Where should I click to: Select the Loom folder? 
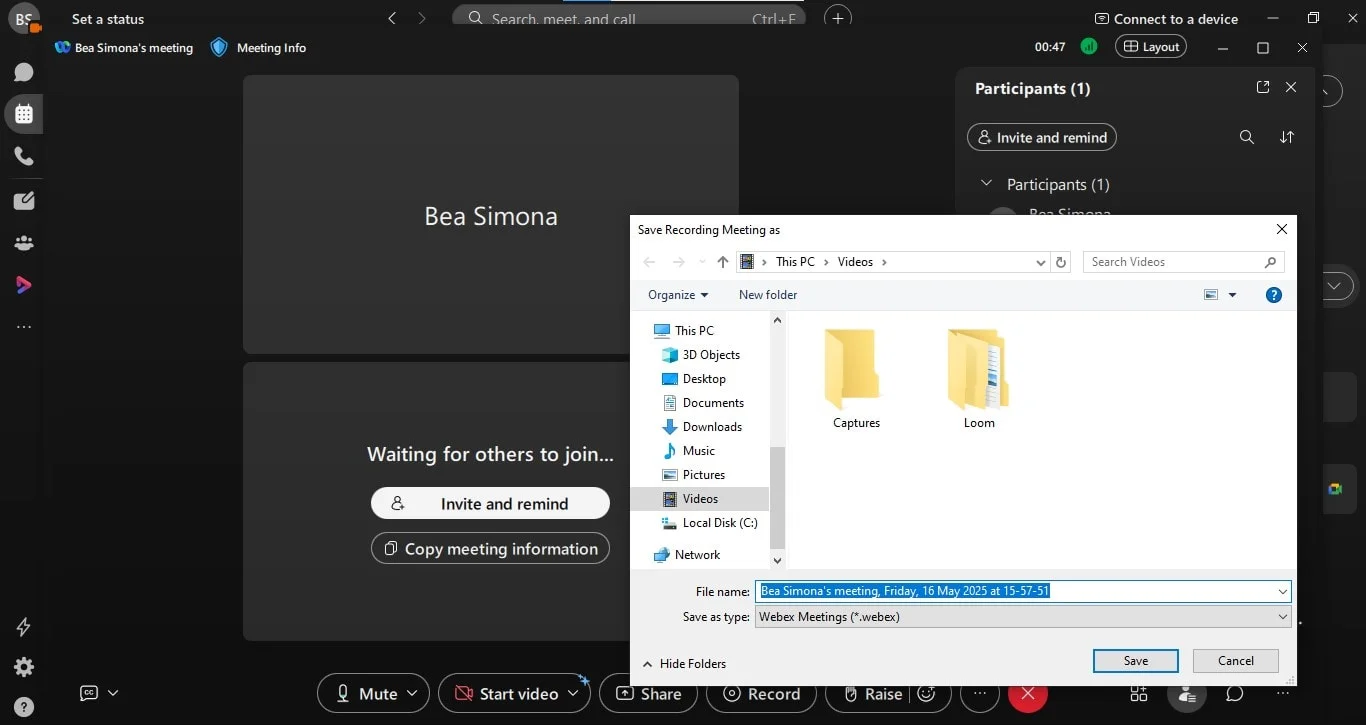pos(979,379)
